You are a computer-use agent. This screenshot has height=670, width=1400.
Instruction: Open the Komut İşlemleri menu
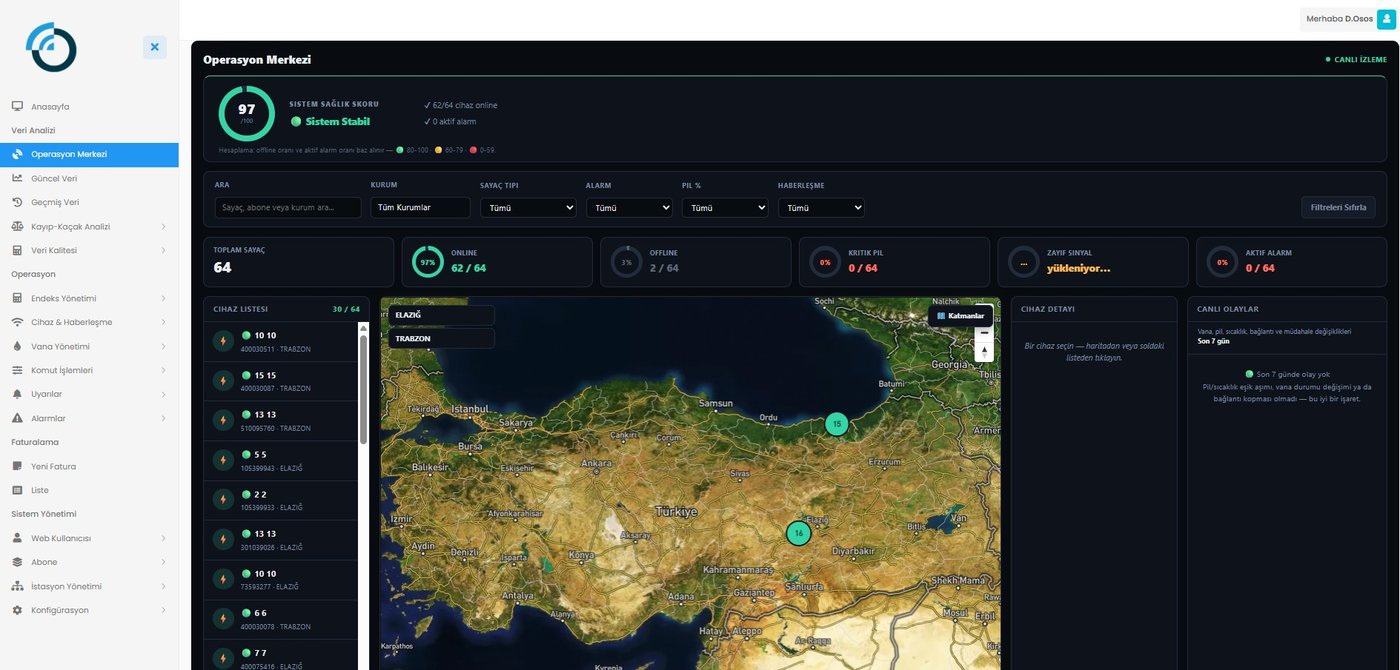coord(89,370)
